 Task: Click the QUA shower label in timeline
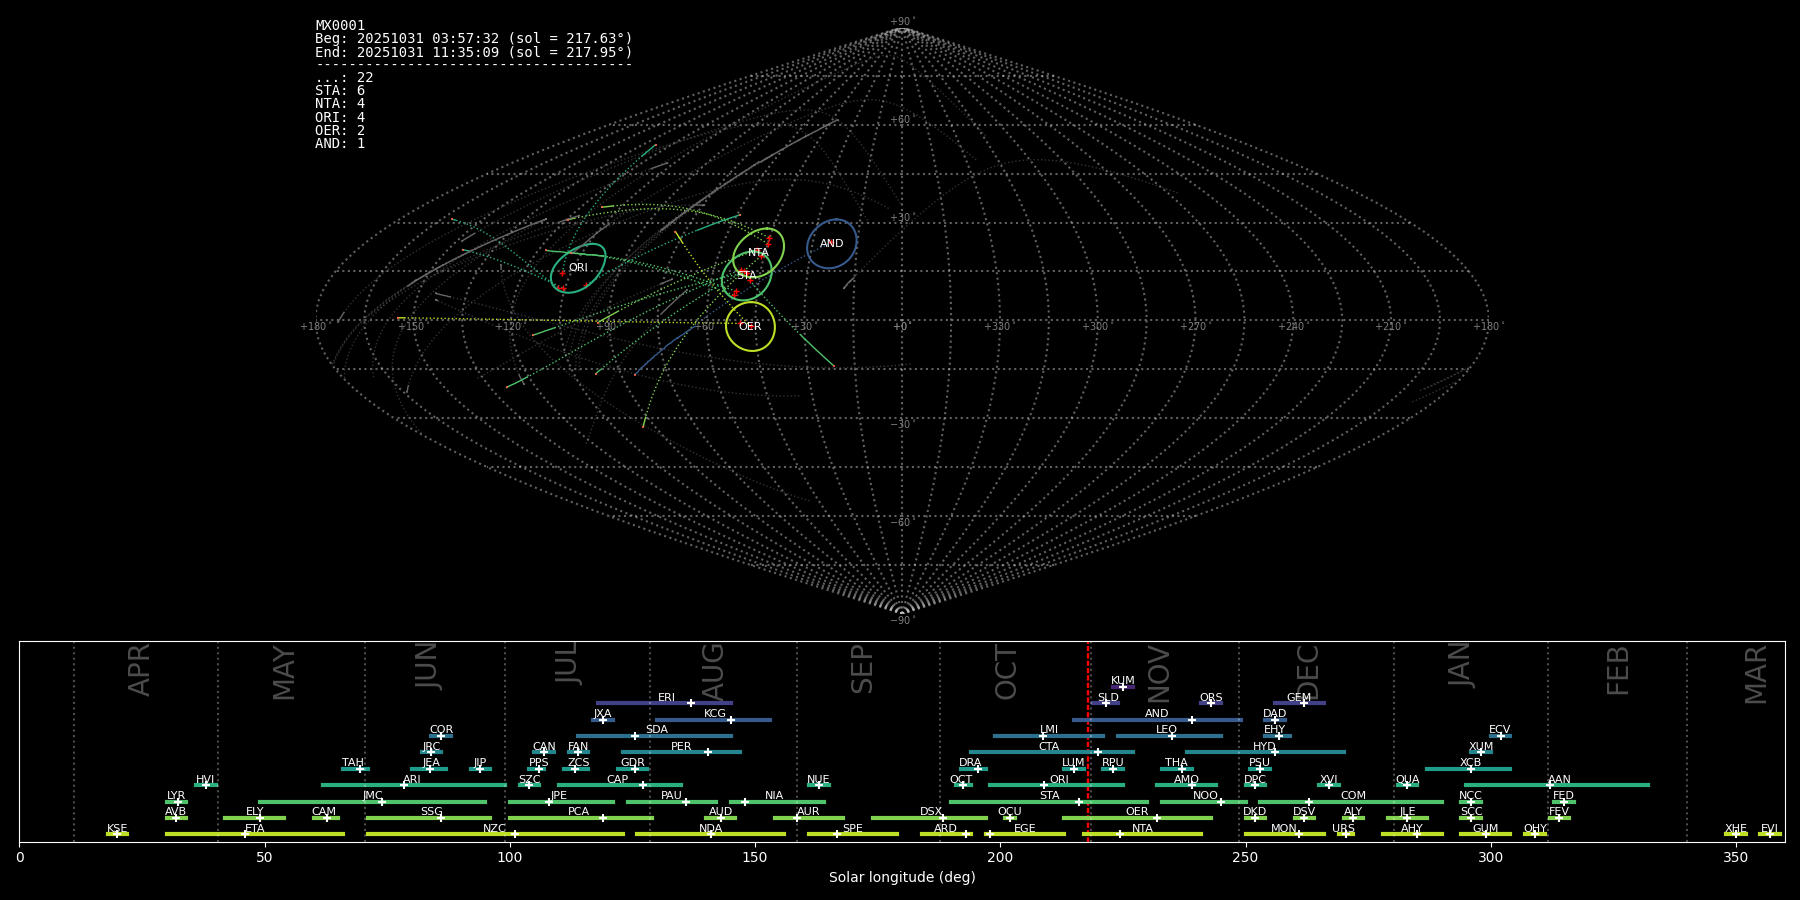pos(1407,780)
